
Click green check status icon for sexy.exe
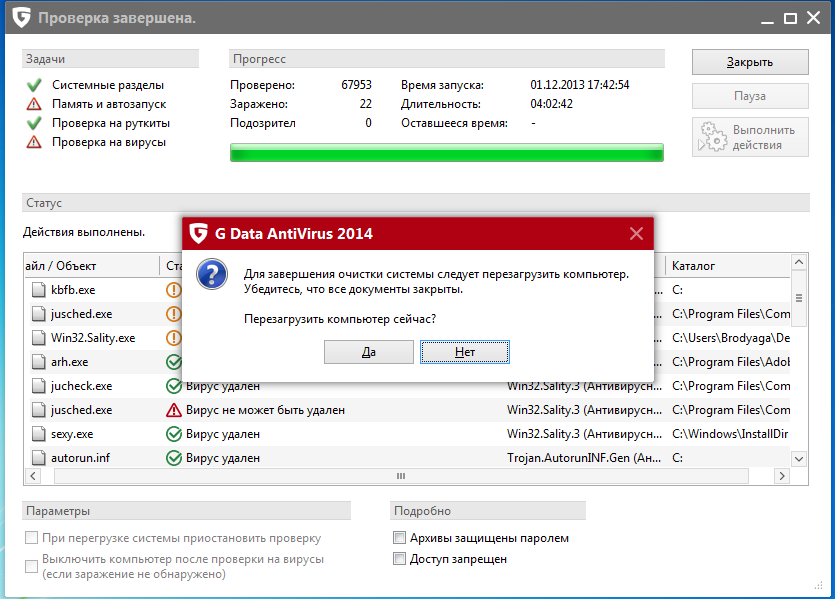click(x=174, y=434)
